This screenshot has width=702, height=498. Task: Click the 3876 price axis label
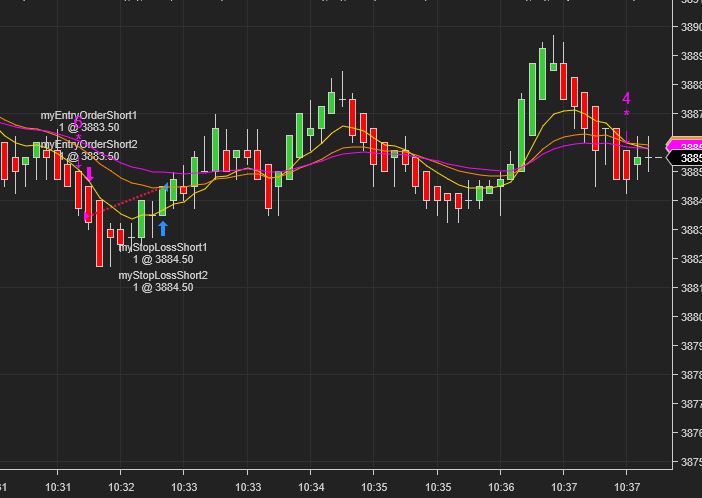pyautogui.click(x=691, y=433)
